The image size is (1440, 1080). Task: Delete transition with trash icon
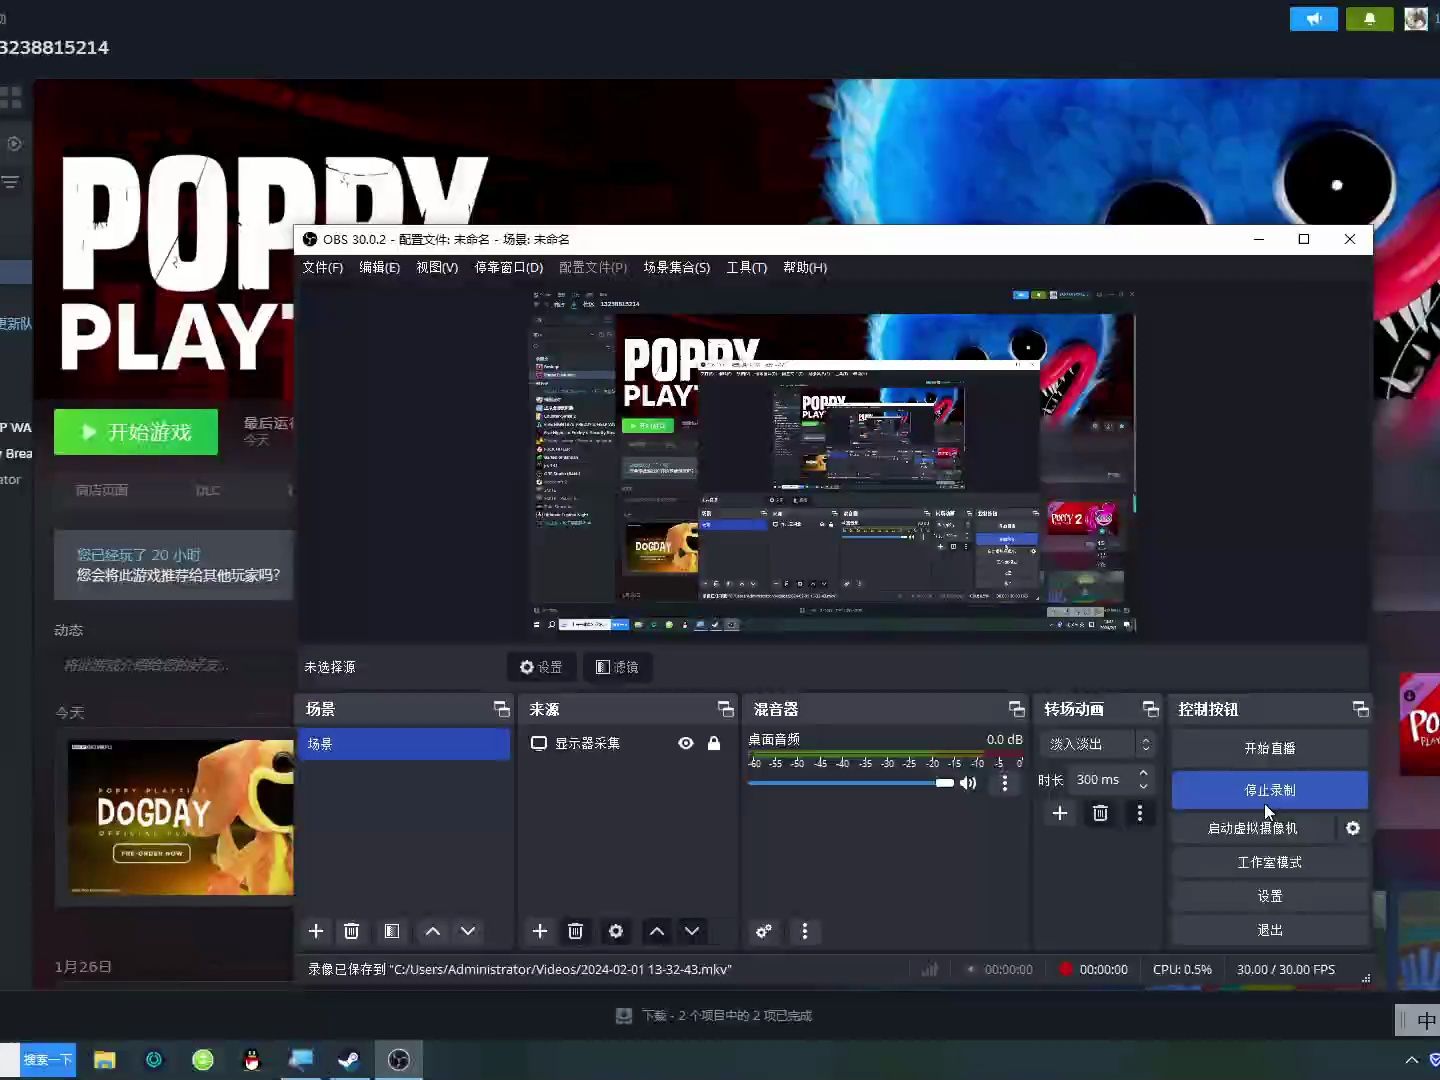1100,813
